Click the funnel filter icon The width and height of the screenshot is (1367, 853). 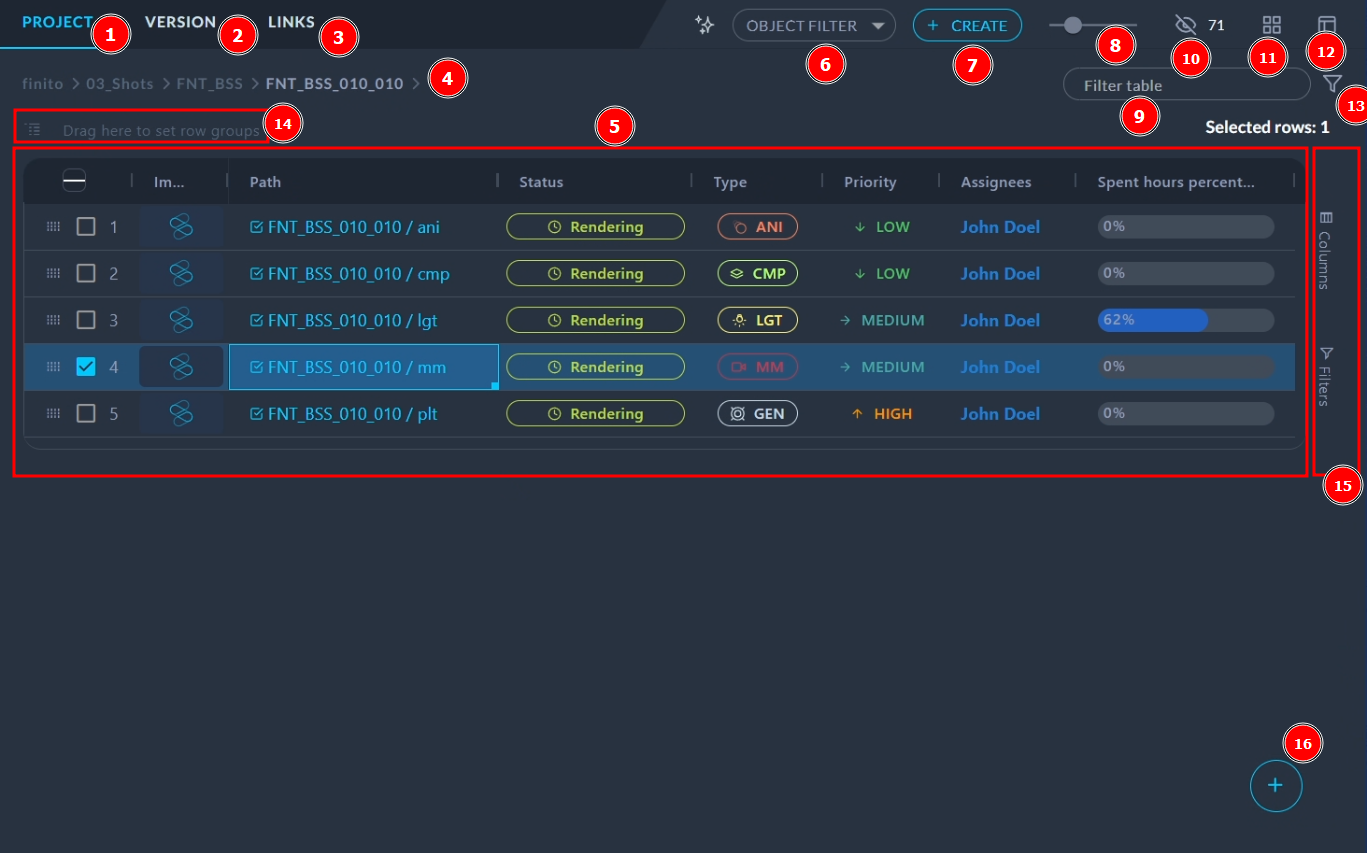(1332, 84)
